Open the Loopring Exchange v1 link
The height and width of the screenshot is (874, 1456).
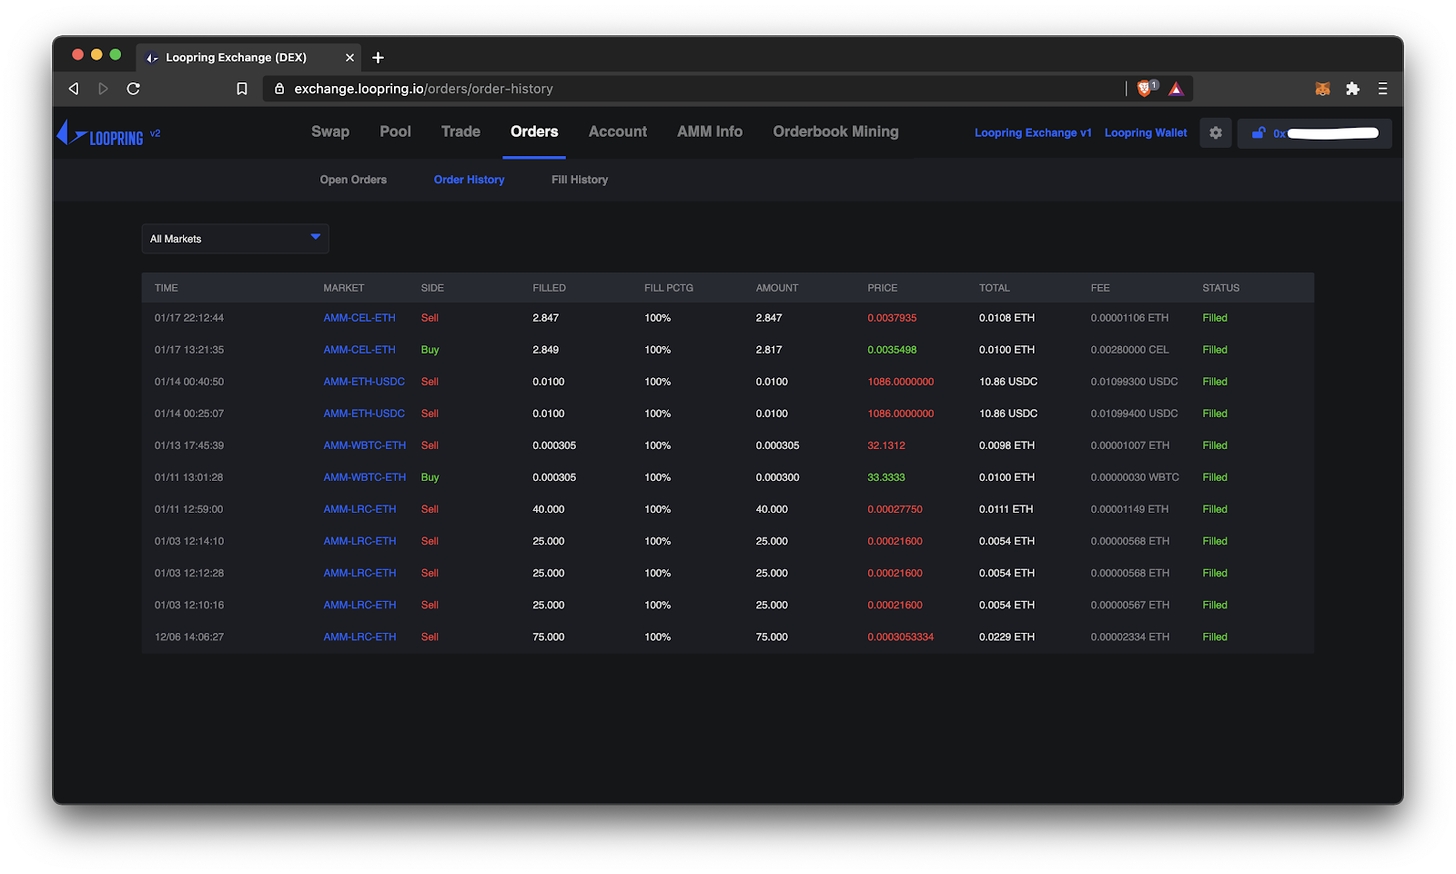tap(1032, 133)
